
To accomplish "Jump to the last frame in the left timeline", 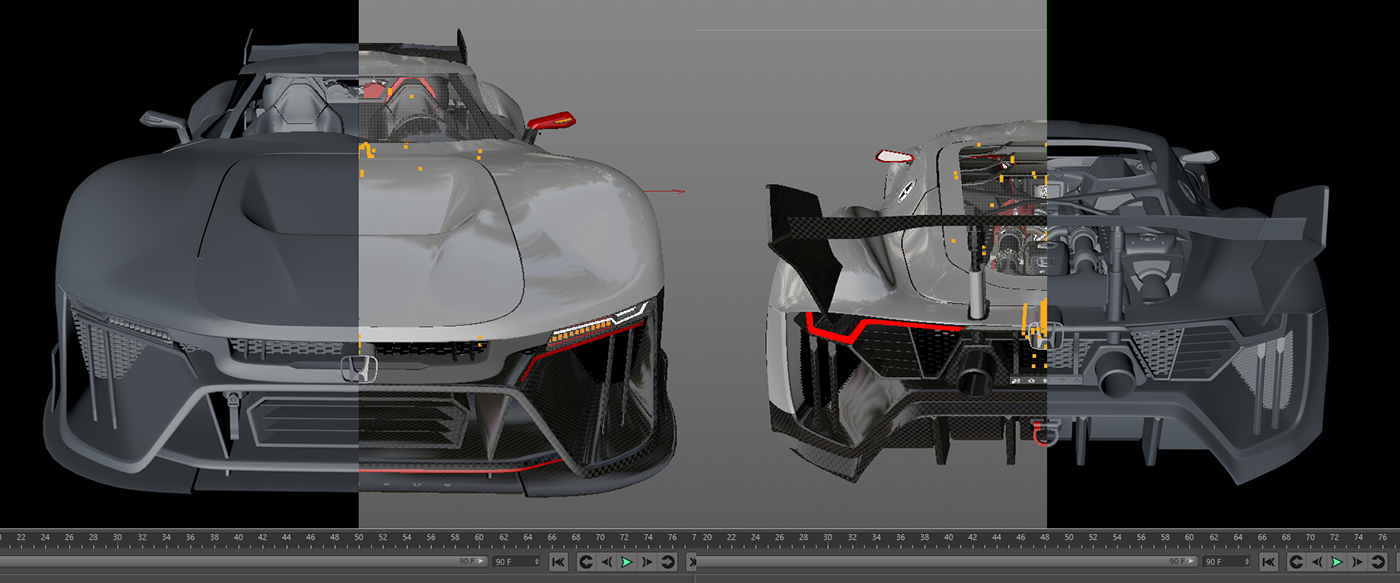I will (693, 560).
